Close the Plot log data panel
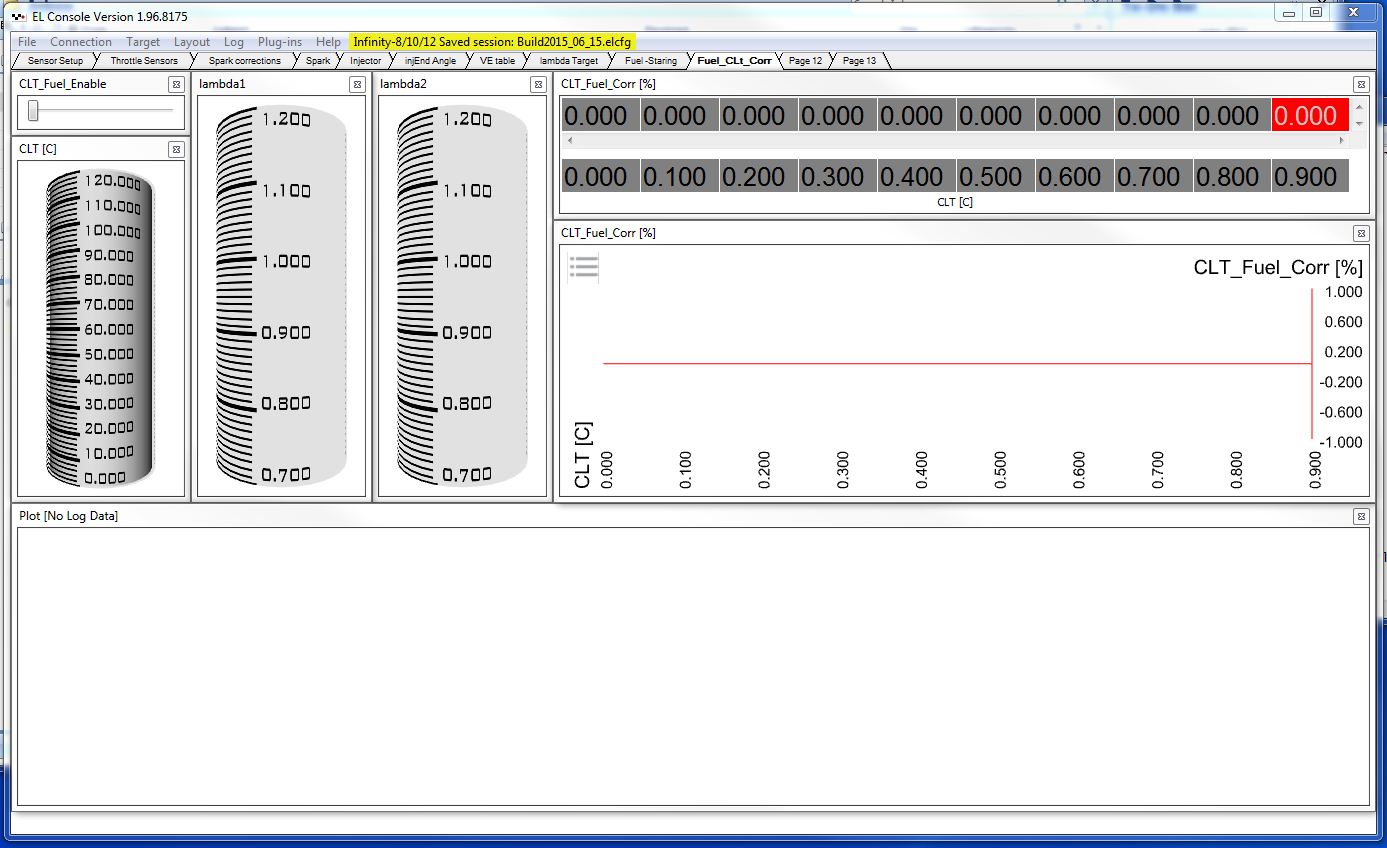This screenshot has width=1387, height=848. [1360, 516]
